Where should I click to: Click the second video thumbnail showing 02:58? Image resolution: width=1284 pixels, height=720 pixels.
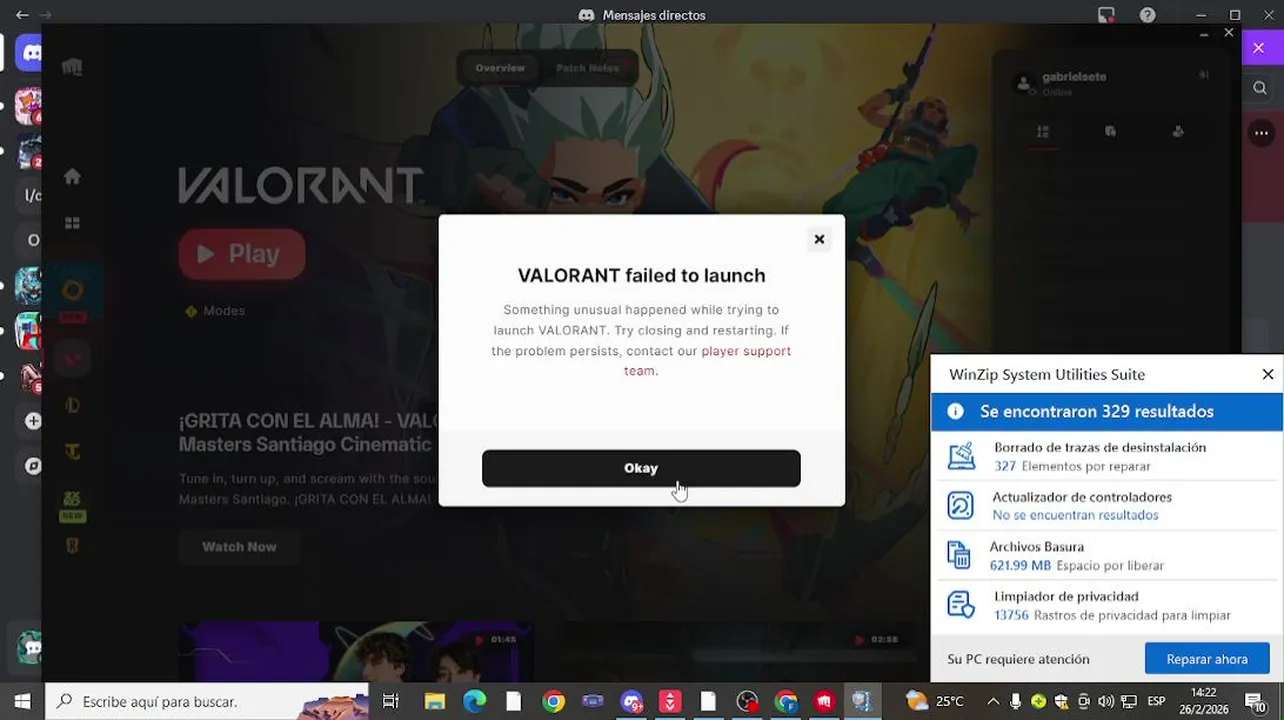coord(737,651)
